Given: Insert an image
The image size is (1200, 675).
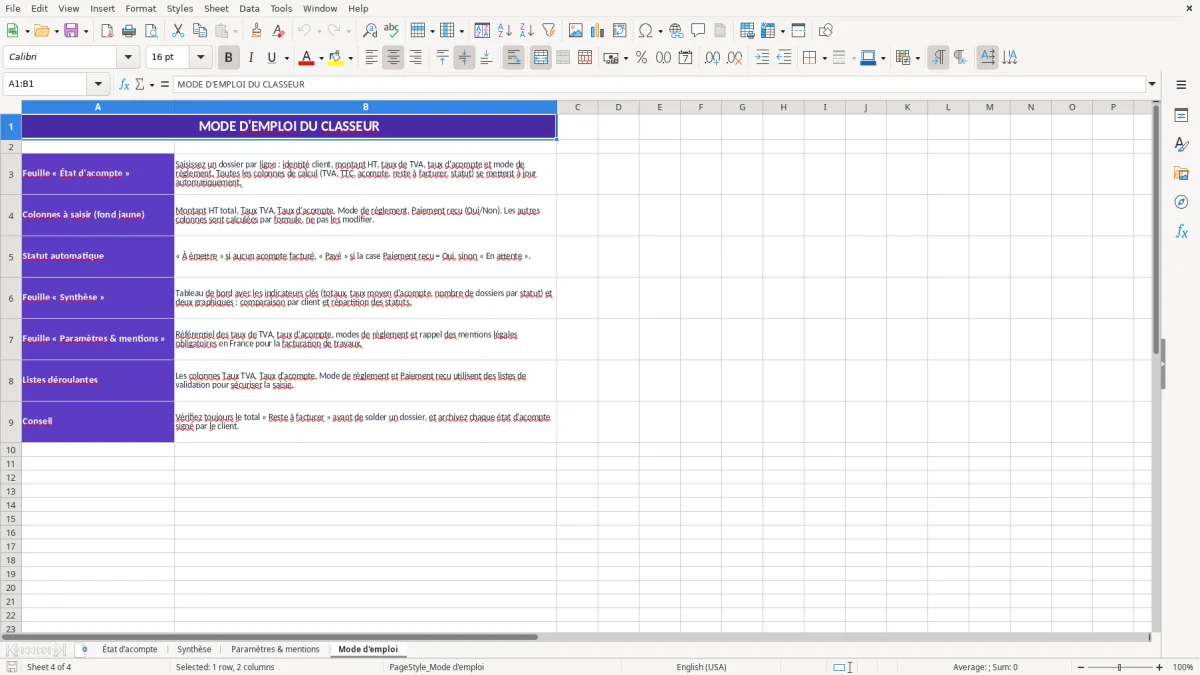Looking at the screenshot, I should coord(576,31).
